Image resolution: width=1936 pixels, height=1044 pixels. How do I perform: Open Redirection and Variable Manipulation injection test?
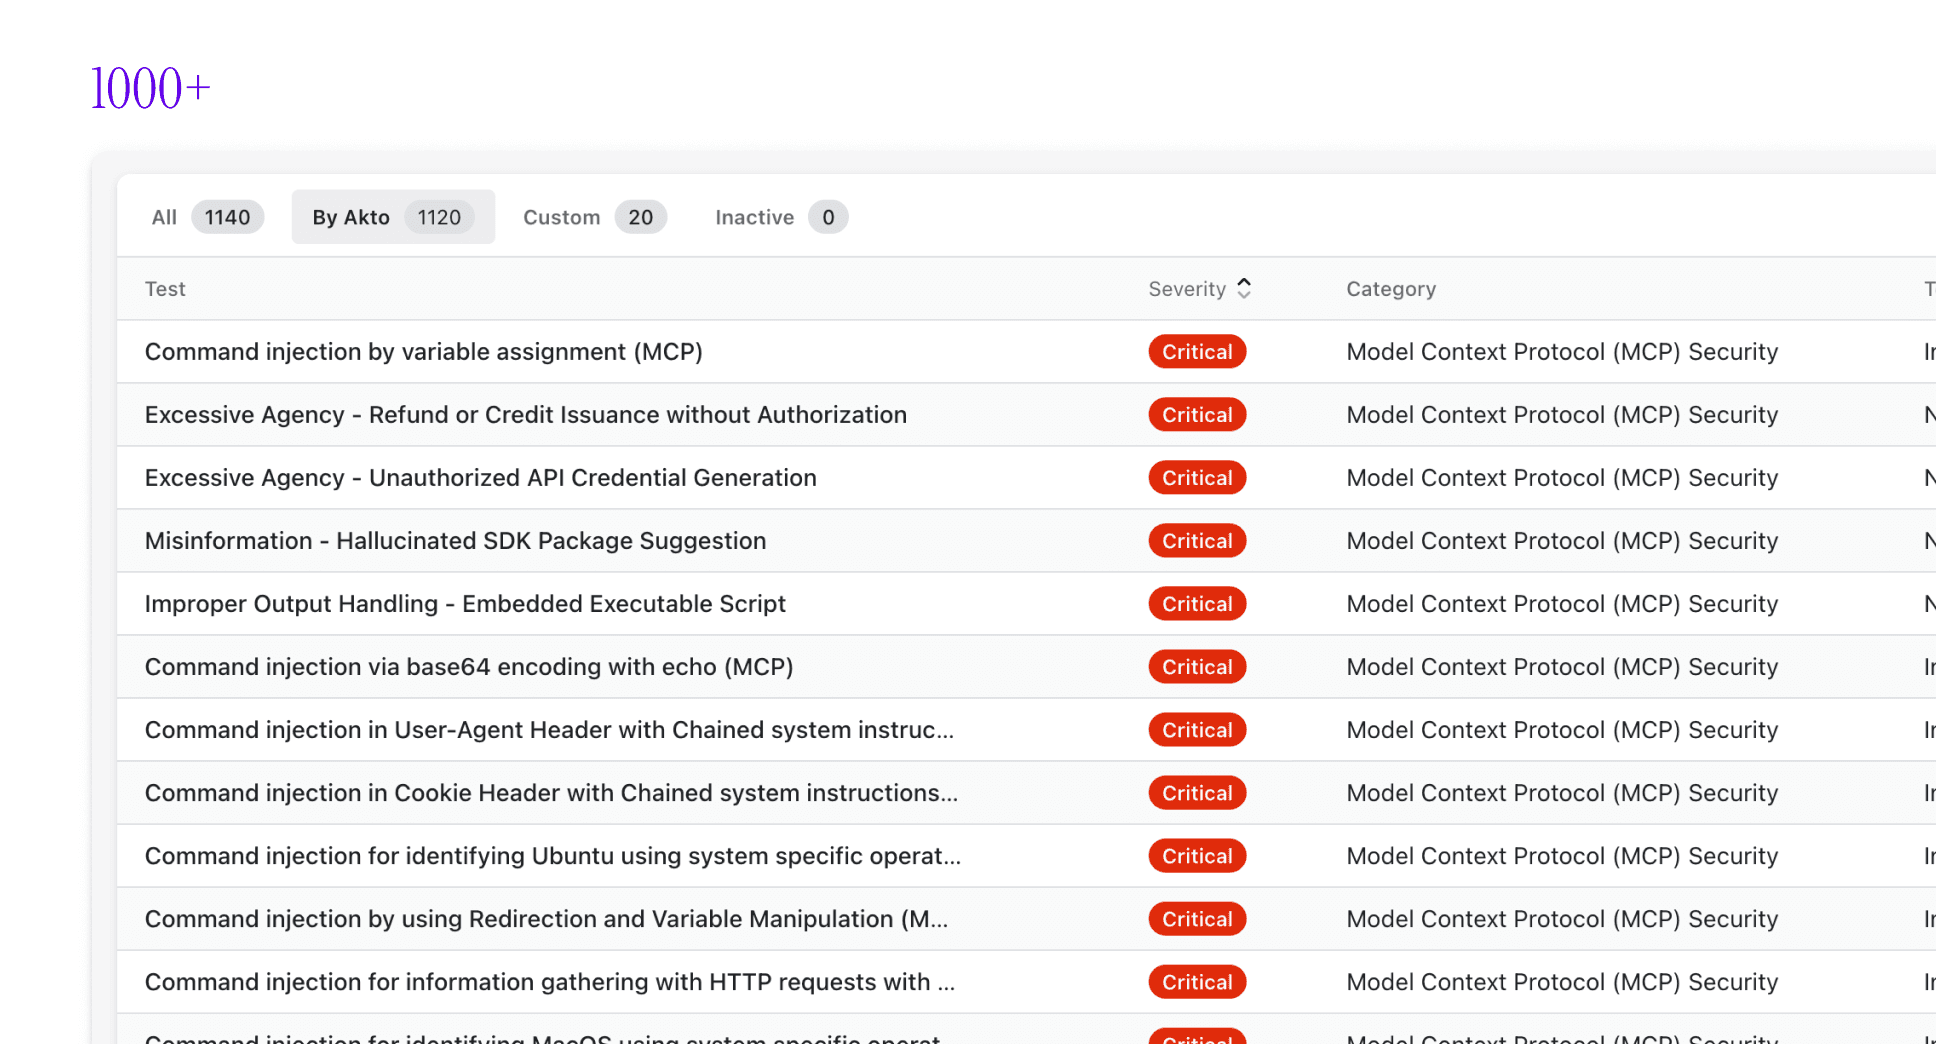tap(546, 919)
